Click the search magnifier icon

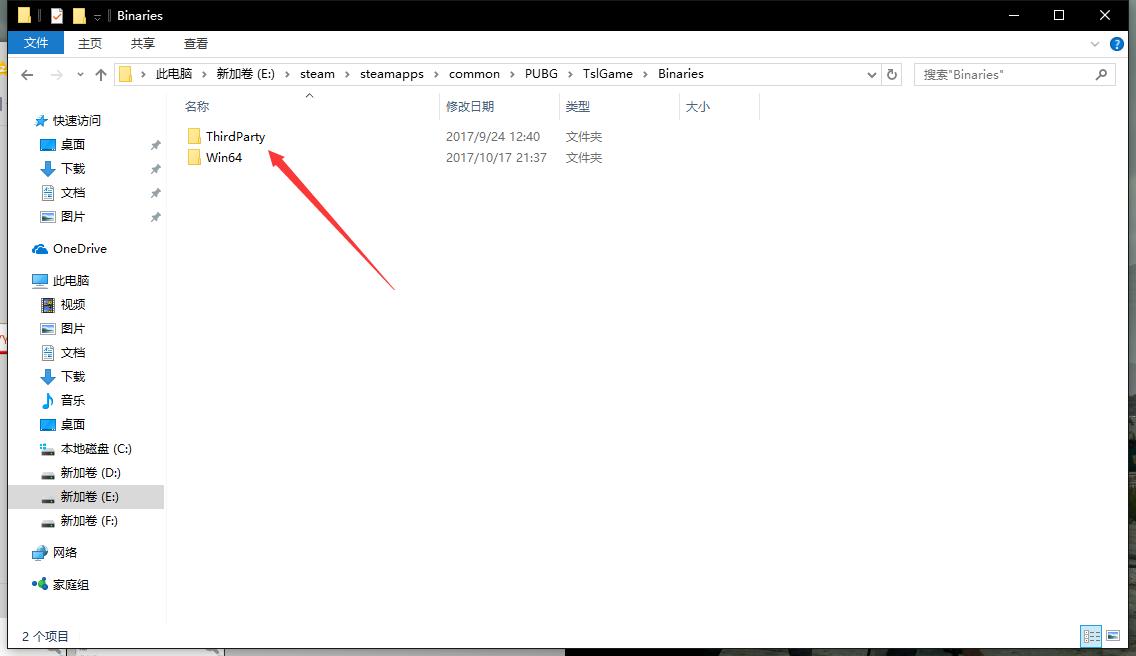pos(1101,74)
